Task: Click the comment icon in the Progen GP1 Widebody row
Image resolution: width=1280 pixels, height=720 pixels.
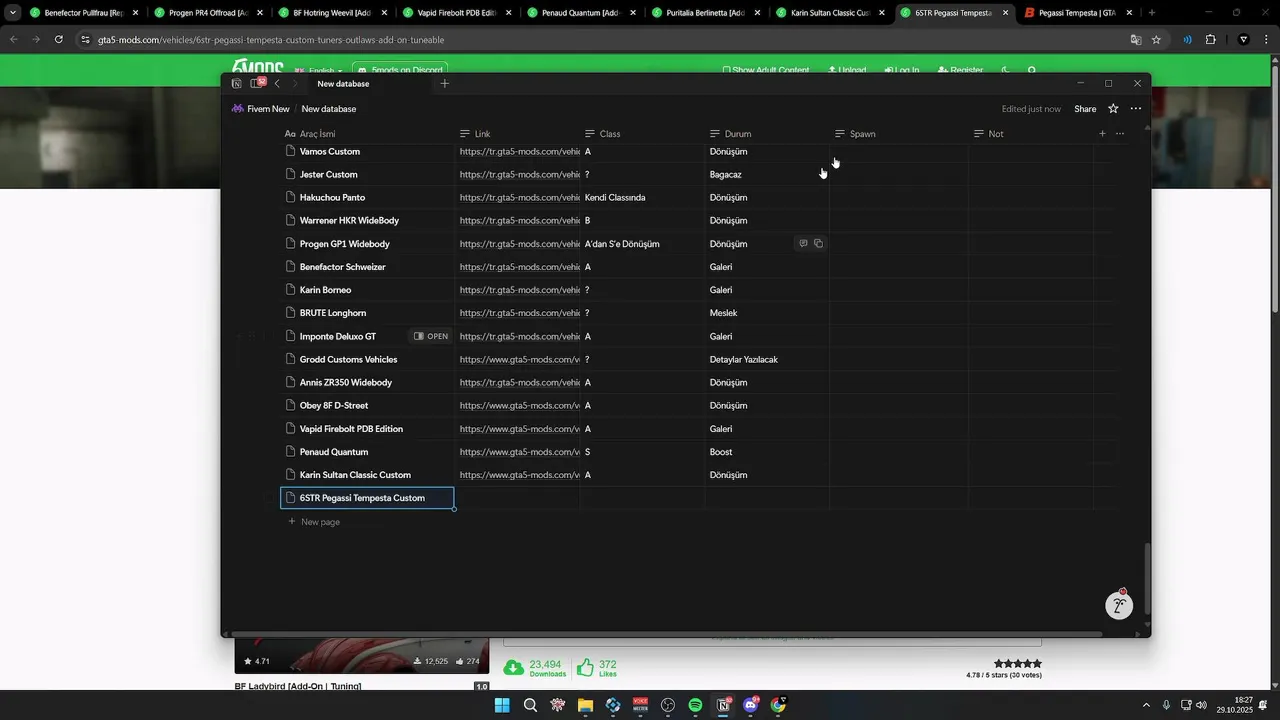Action: coord(803,244)
